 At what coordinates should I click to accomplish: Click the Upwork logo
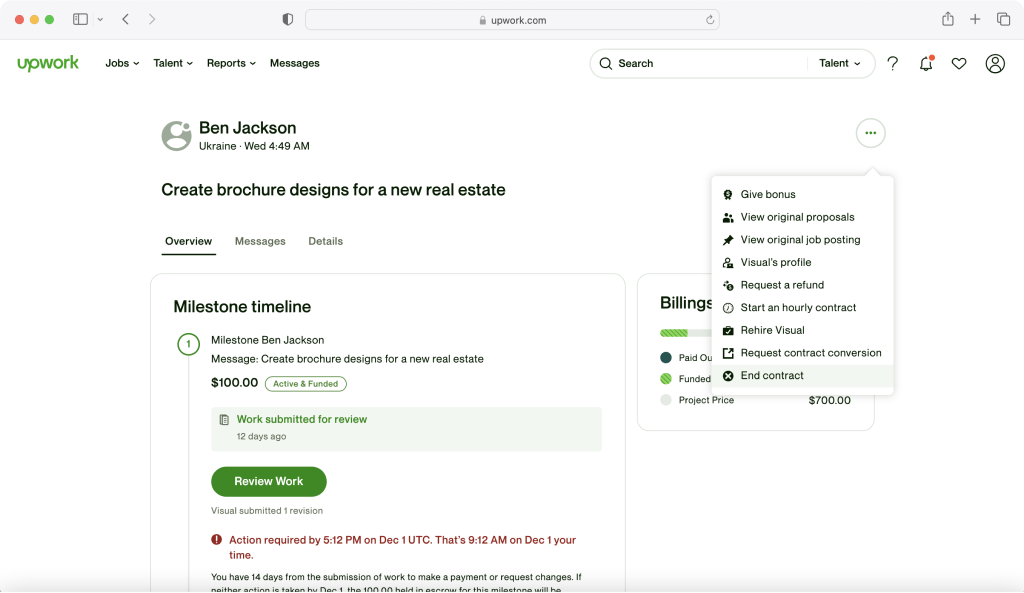click(x=48, y=63)
